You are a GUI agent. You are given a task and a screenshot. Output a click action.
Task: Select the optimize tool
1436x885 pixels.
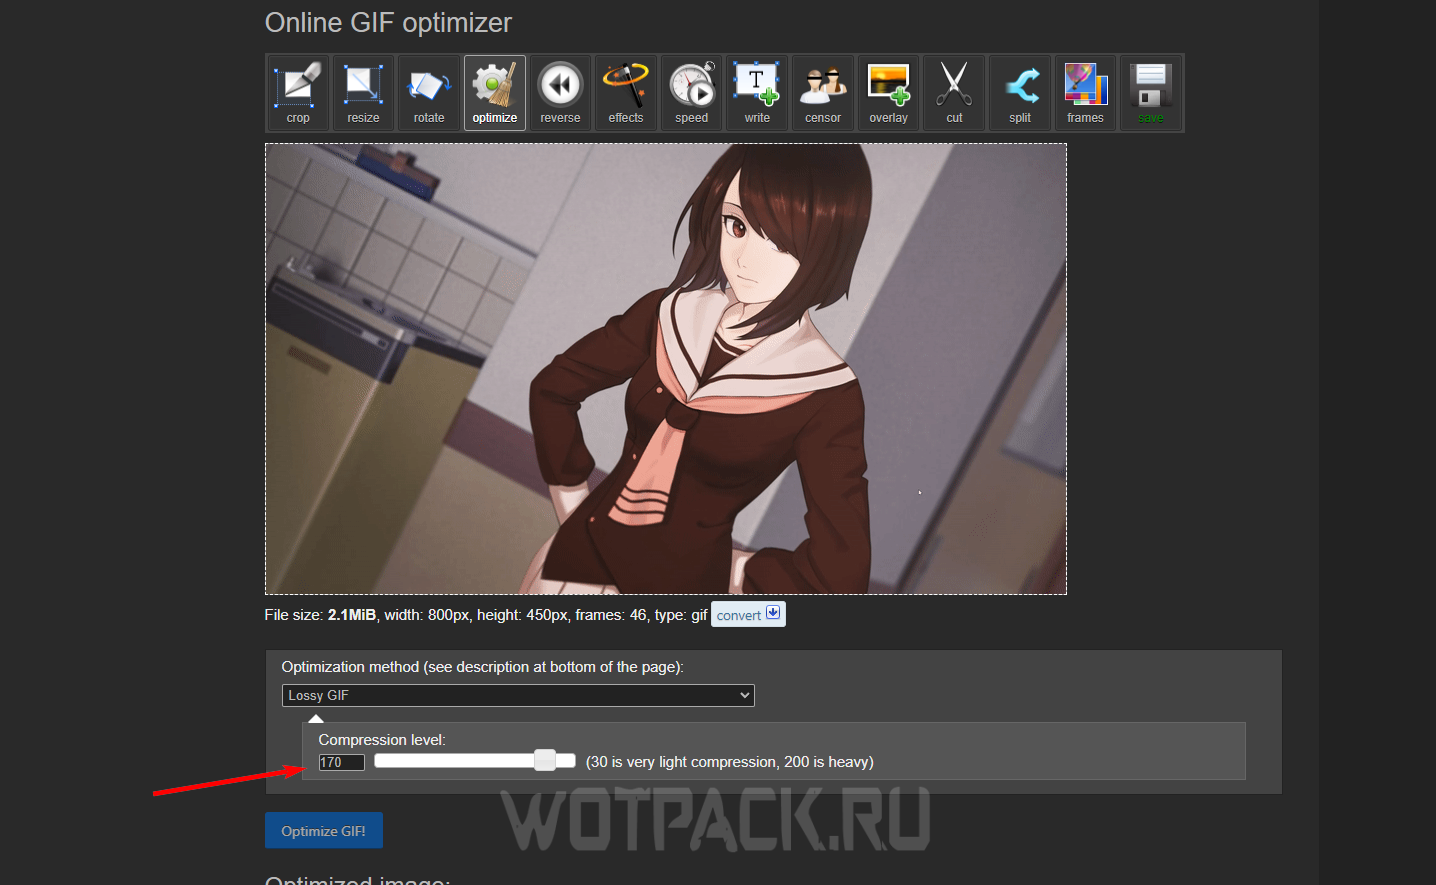495,93
